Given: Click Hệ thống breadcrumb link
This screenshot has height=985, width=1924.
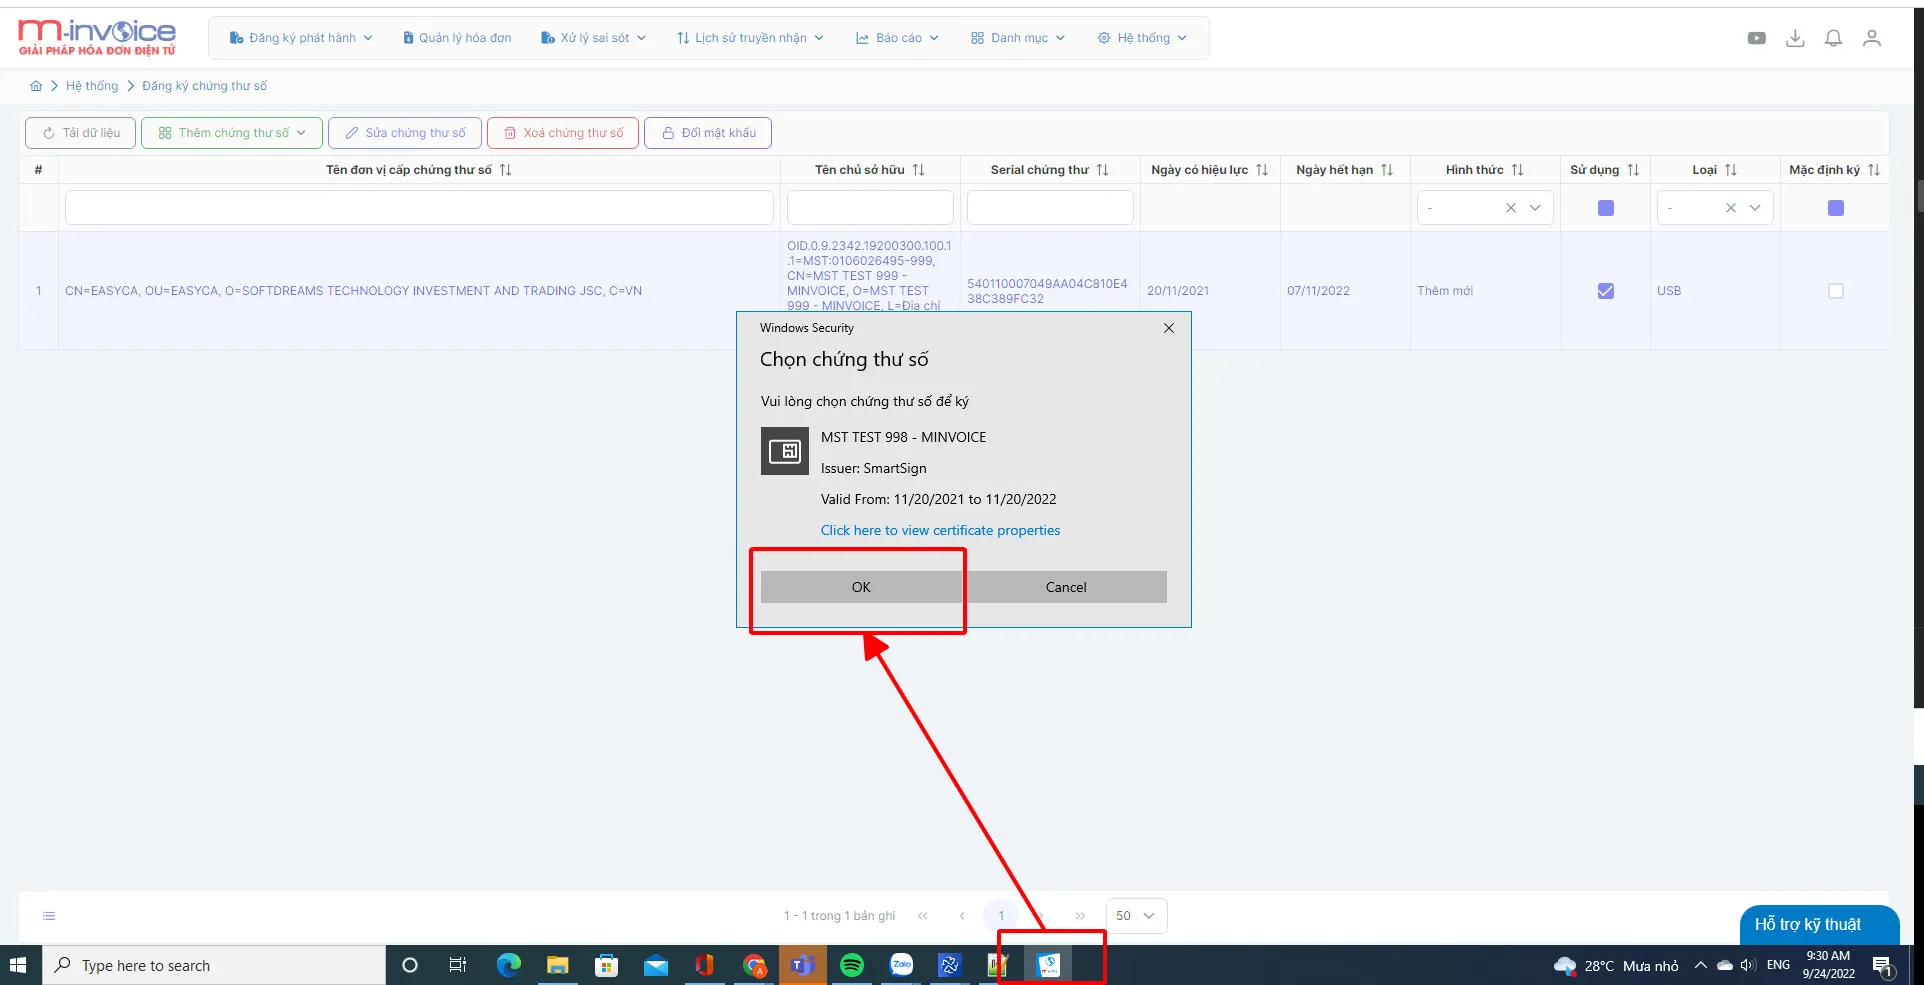Looking at the screenshot, I should (x=92, y=86).
